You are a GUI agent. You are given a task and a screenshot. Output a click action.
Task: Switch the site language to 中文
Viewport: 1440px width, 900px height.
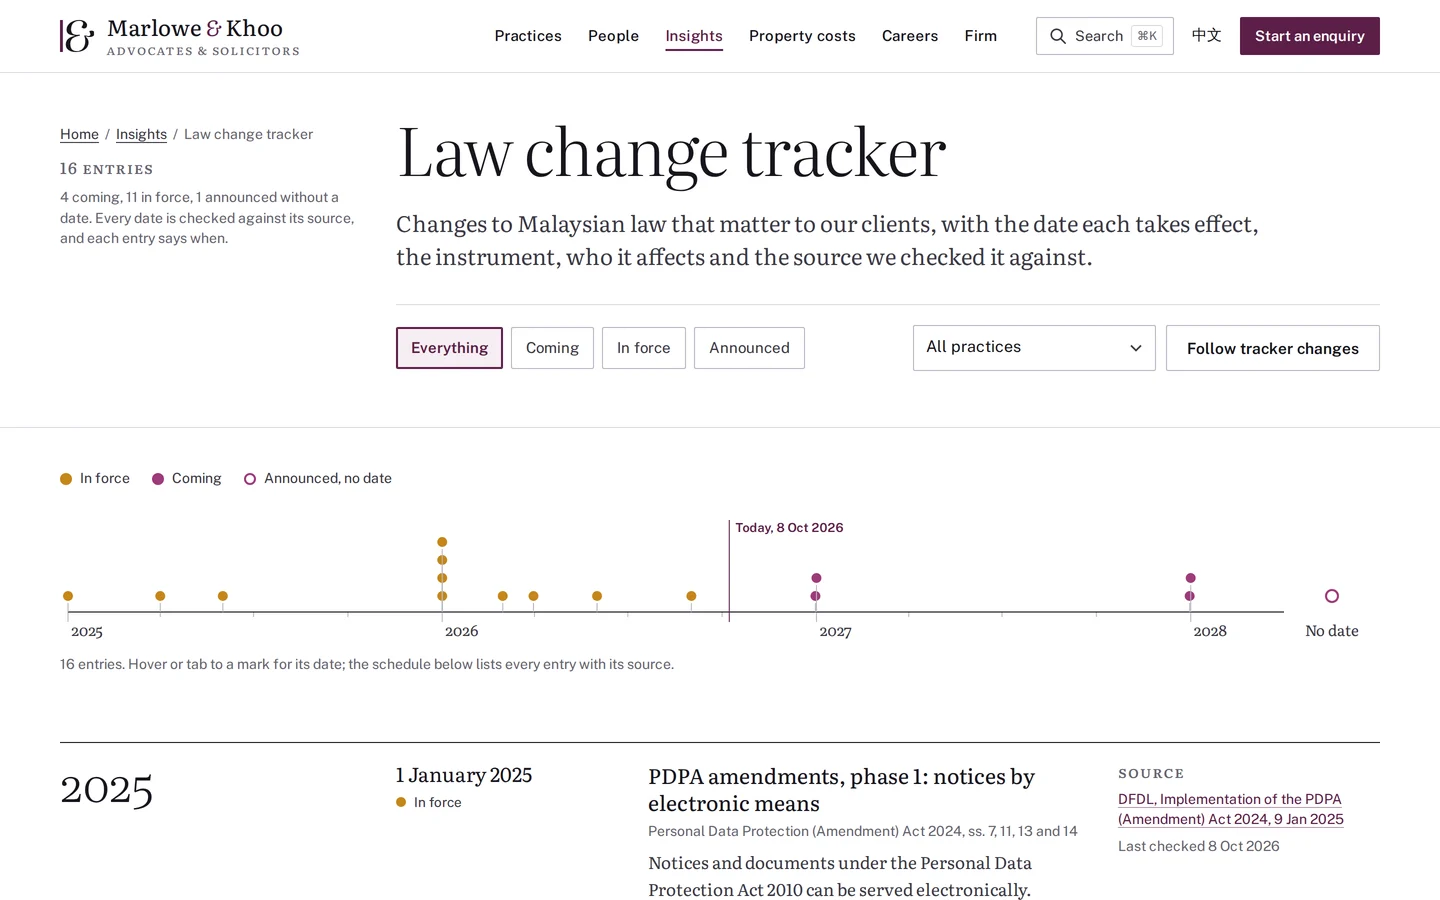(x=1207, y=36)
